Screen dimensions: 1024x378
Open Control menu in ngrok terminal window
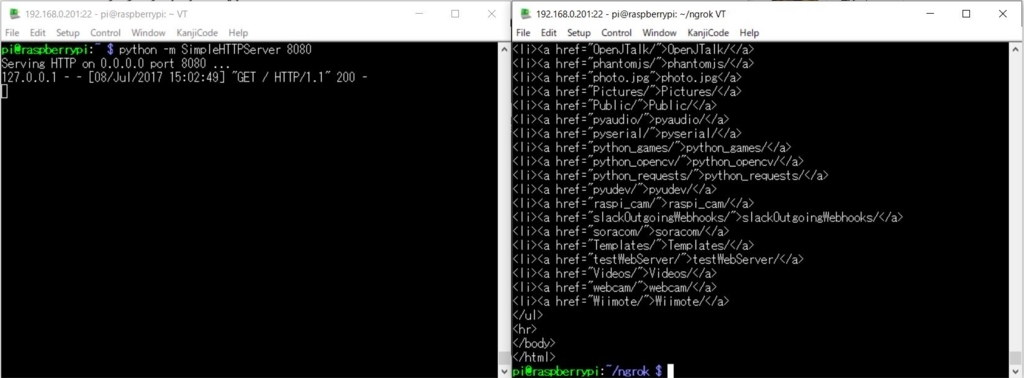[x=616, y=33]
